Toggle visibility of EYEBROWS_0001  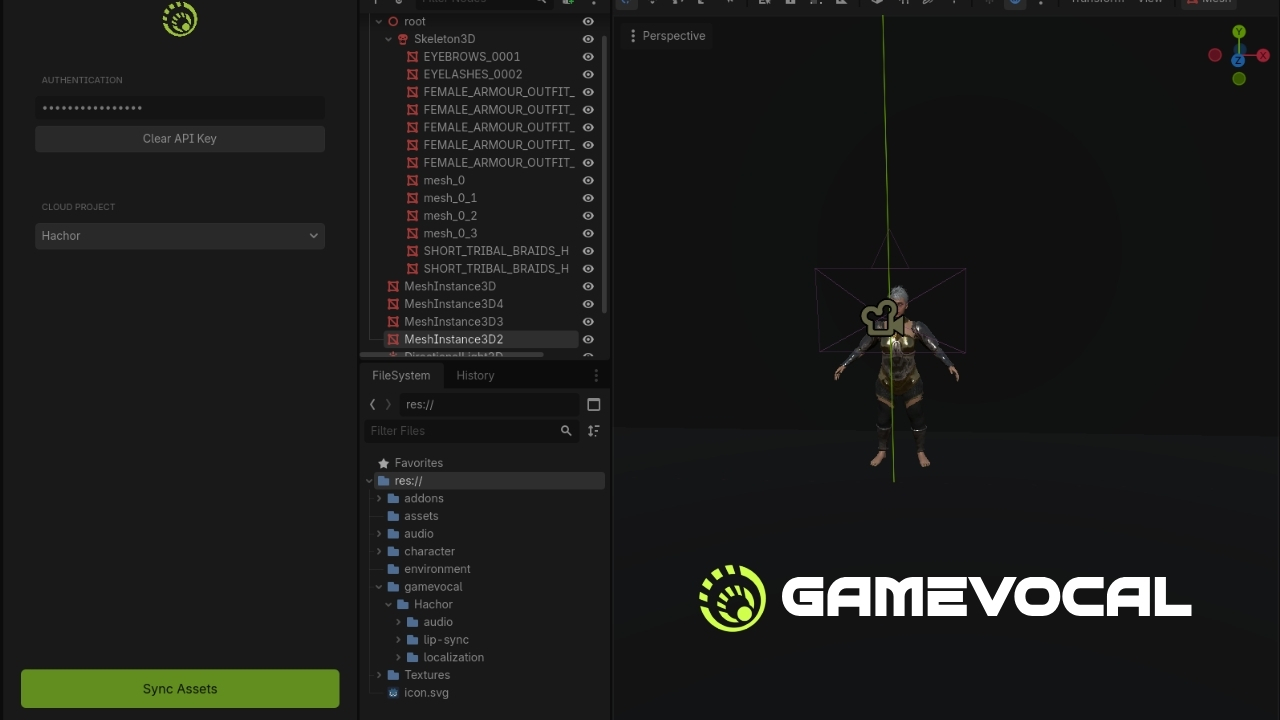point(588,57)
